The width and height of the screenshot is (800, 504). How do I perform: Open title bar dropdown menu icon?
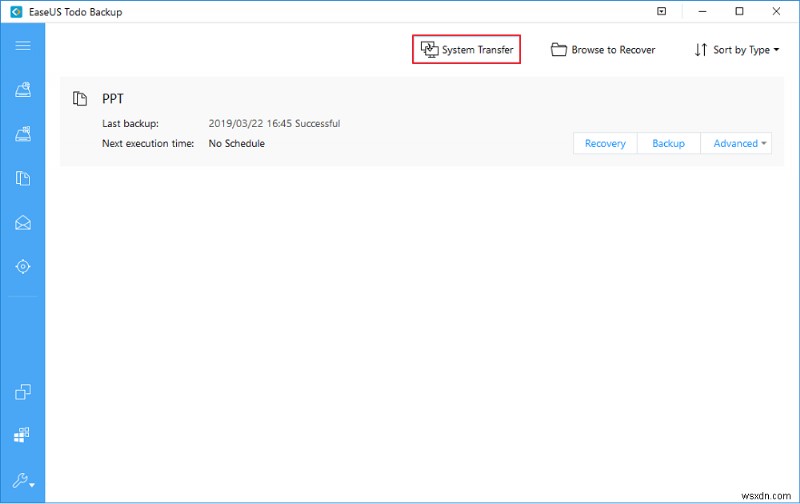[662, 11]
